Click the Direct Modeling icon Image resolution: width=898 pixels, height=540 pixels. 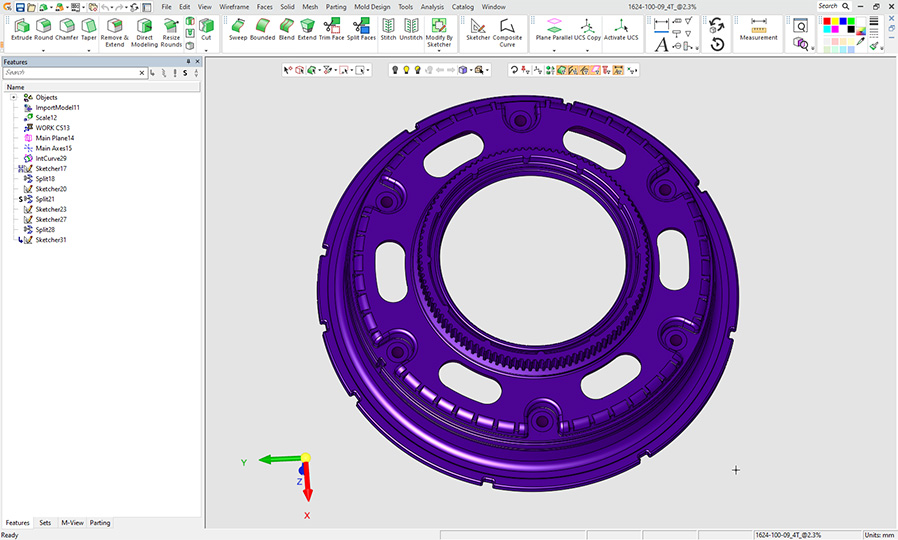tap(145, 28)
